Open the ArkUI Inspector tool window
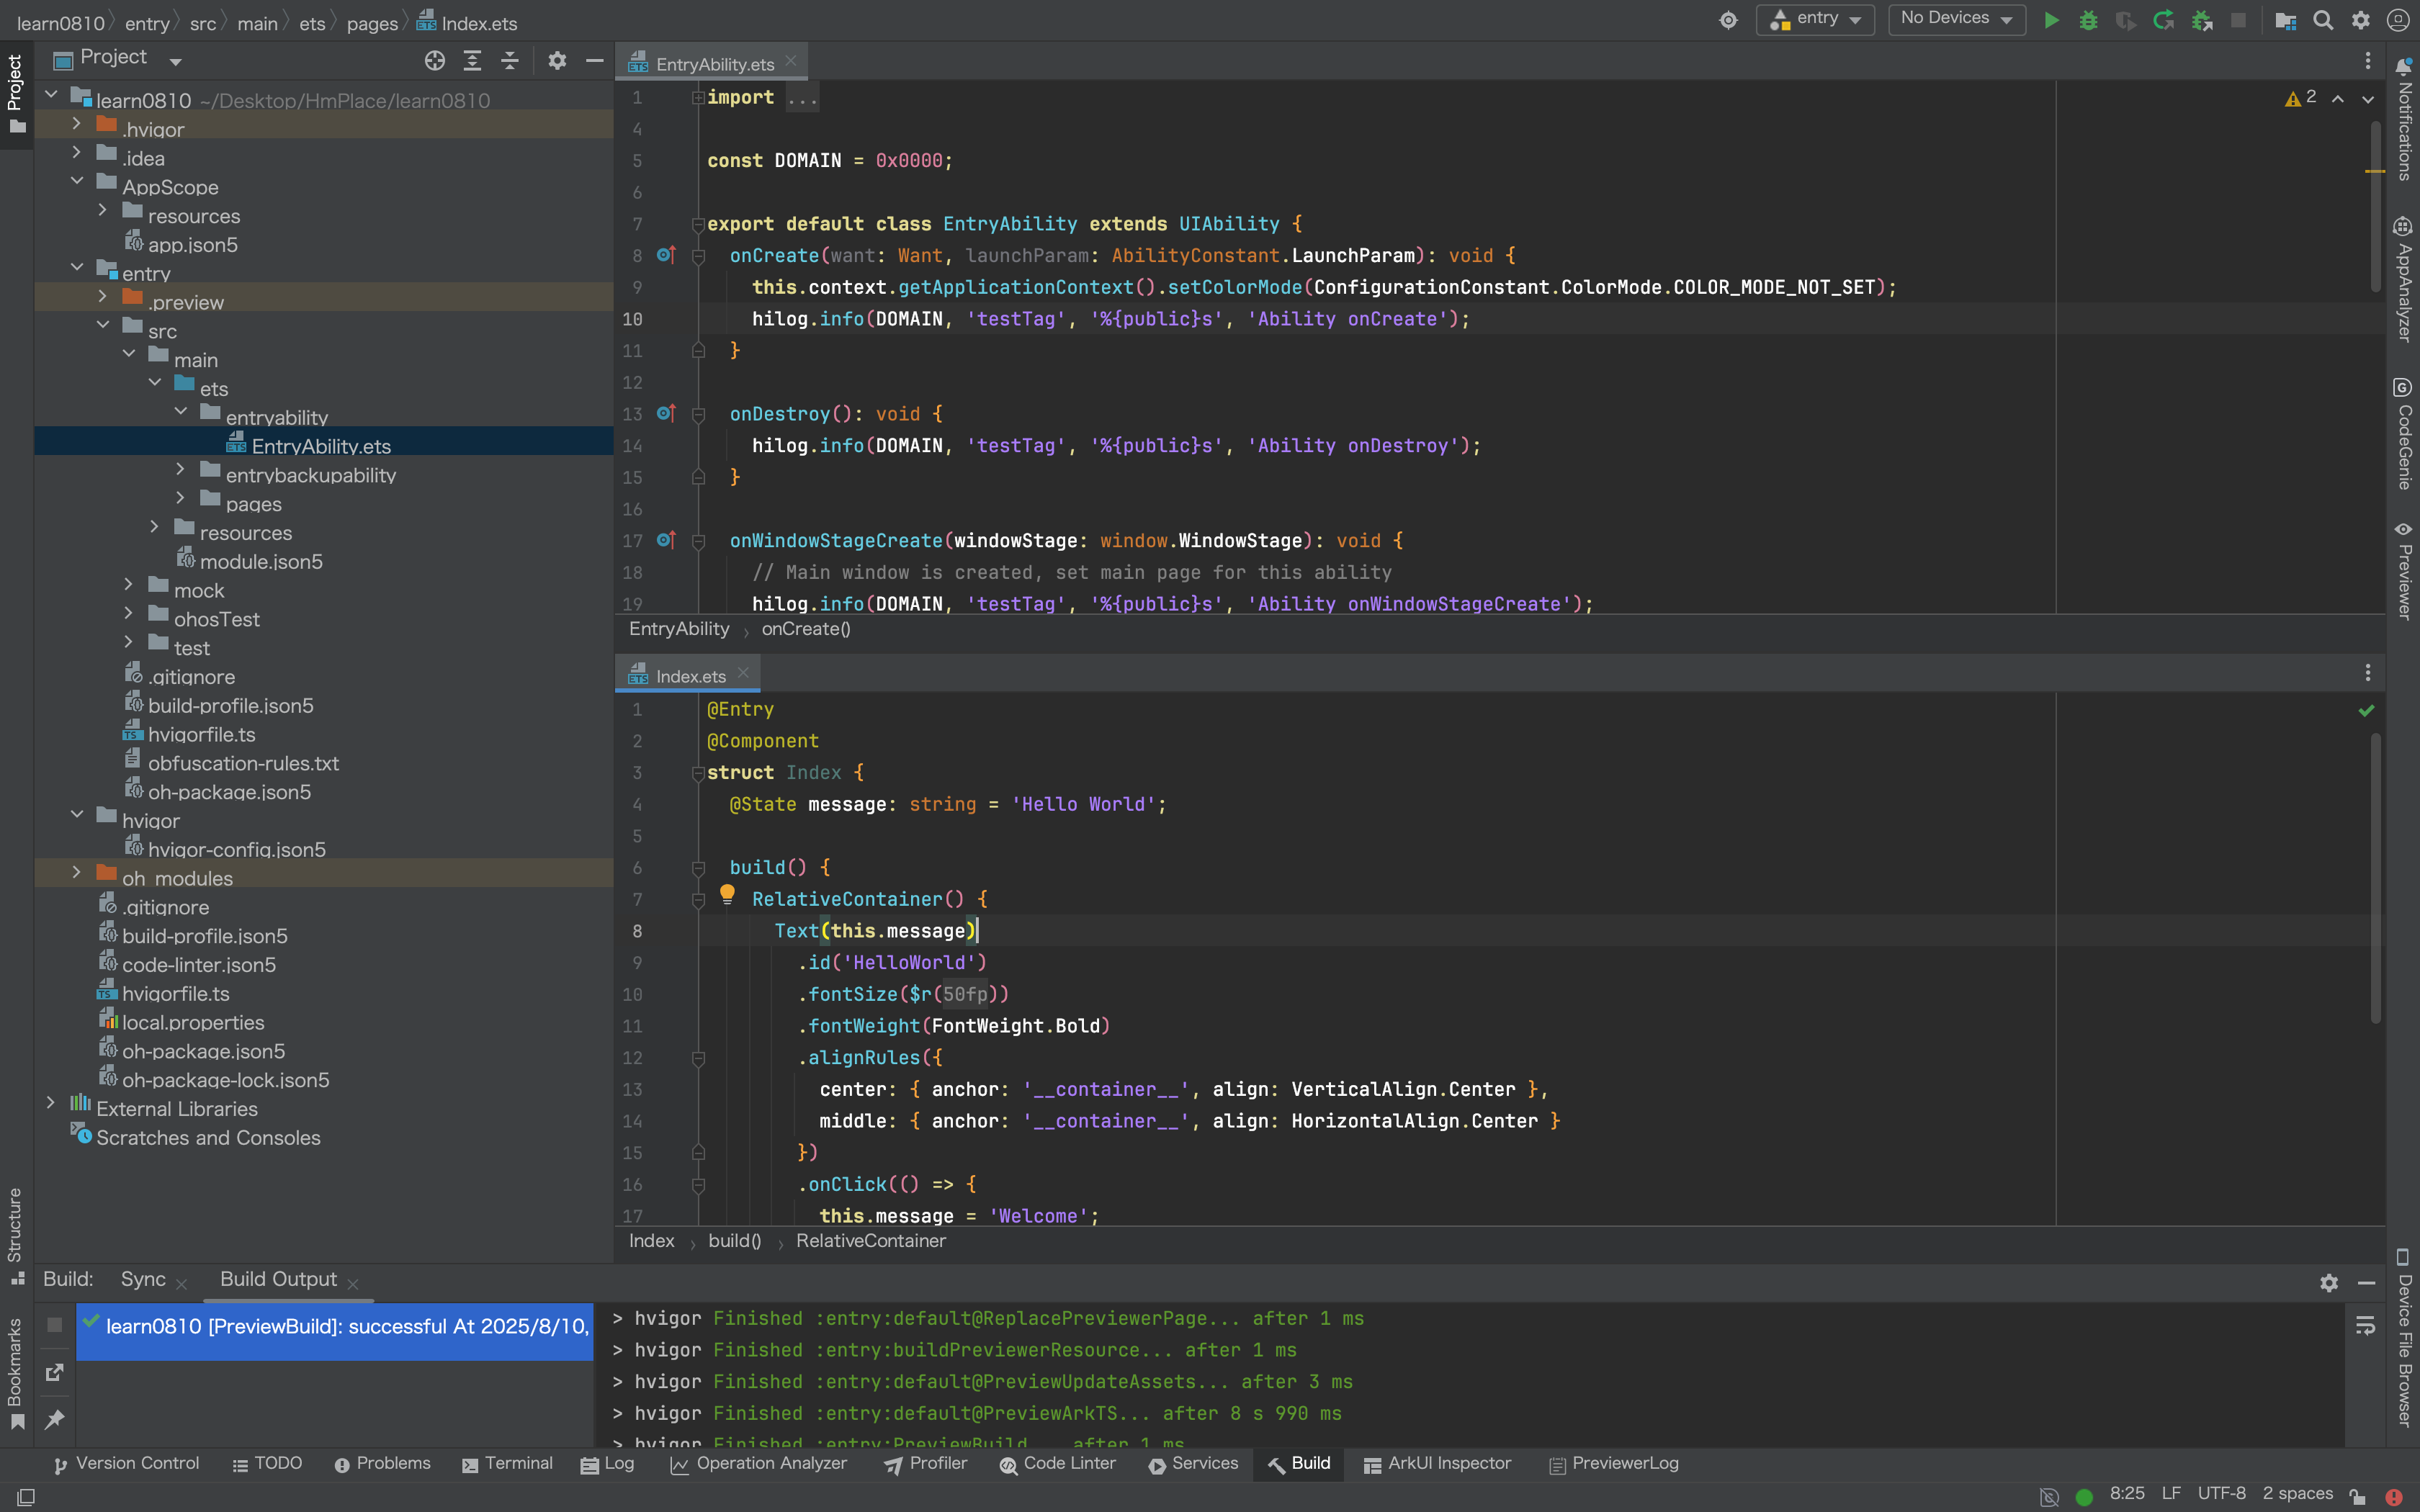The height and width of the screenshot is (1512, 2420). tap(1437, 1464)
